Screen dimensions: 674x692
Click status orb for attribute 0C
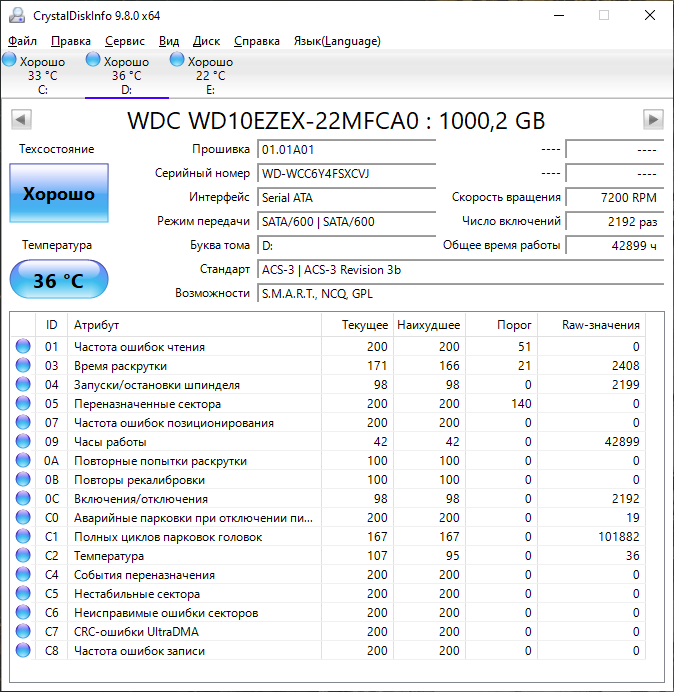click(23, 498)
